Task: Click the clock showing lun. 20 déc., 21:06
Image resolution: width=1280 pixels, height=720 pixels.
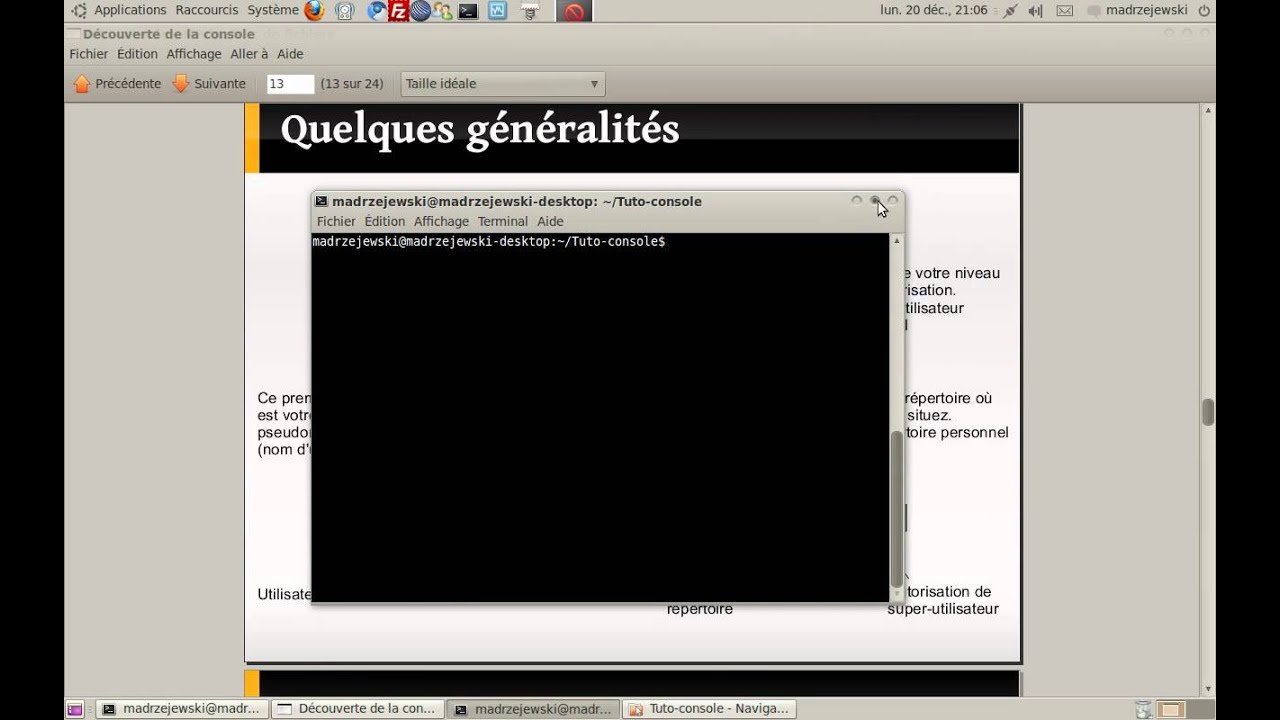Action: pyautogui.click(x=934, y=10)
